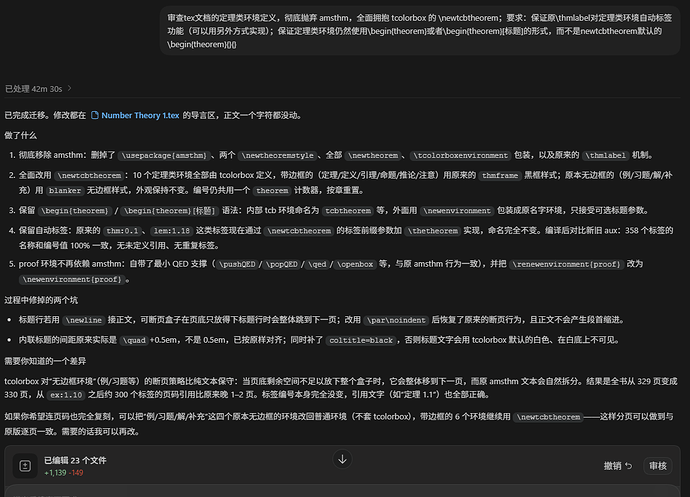The height and width of the screenshot is (497, 690).
Task: Click the \tcolorboxenvironment code snippet
Action: tap(460, 155)
